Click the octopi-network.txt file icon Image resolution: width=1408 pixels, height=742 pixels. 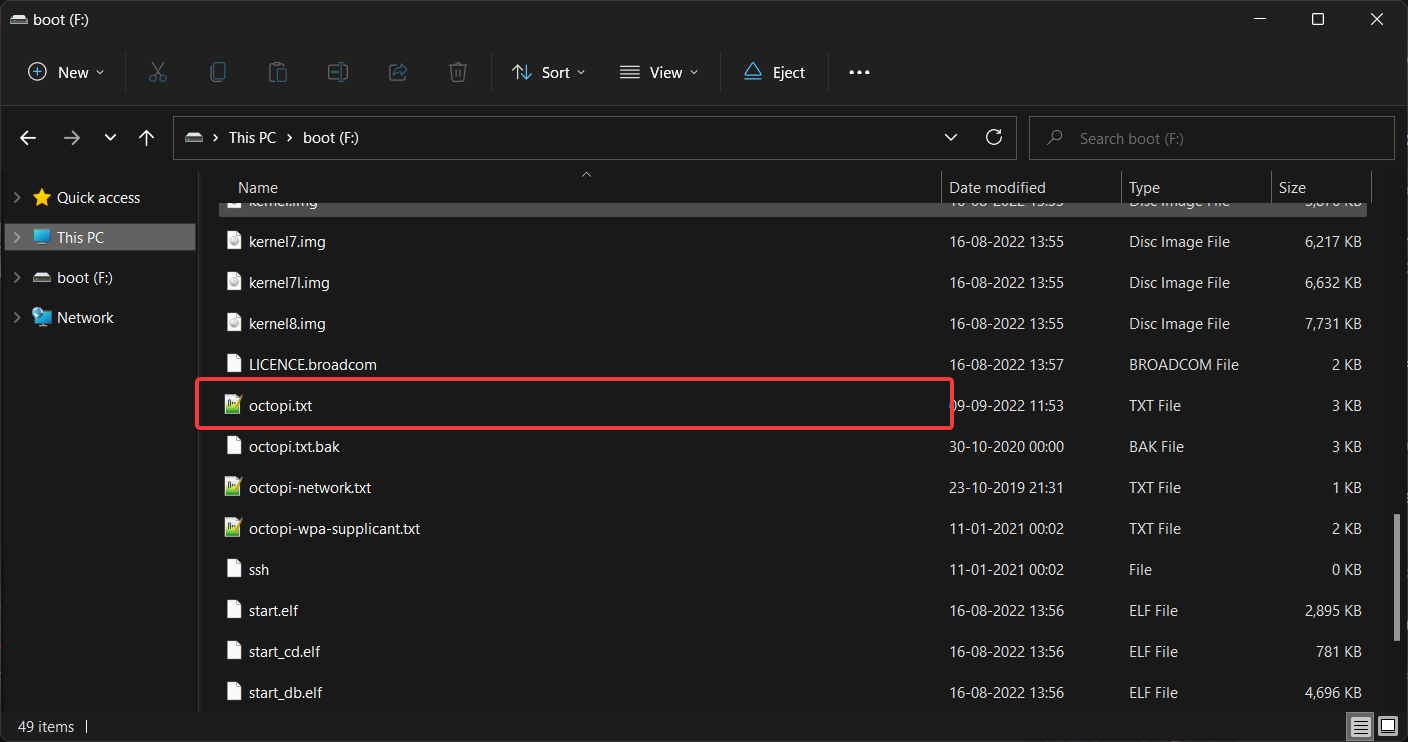point(234,487)
